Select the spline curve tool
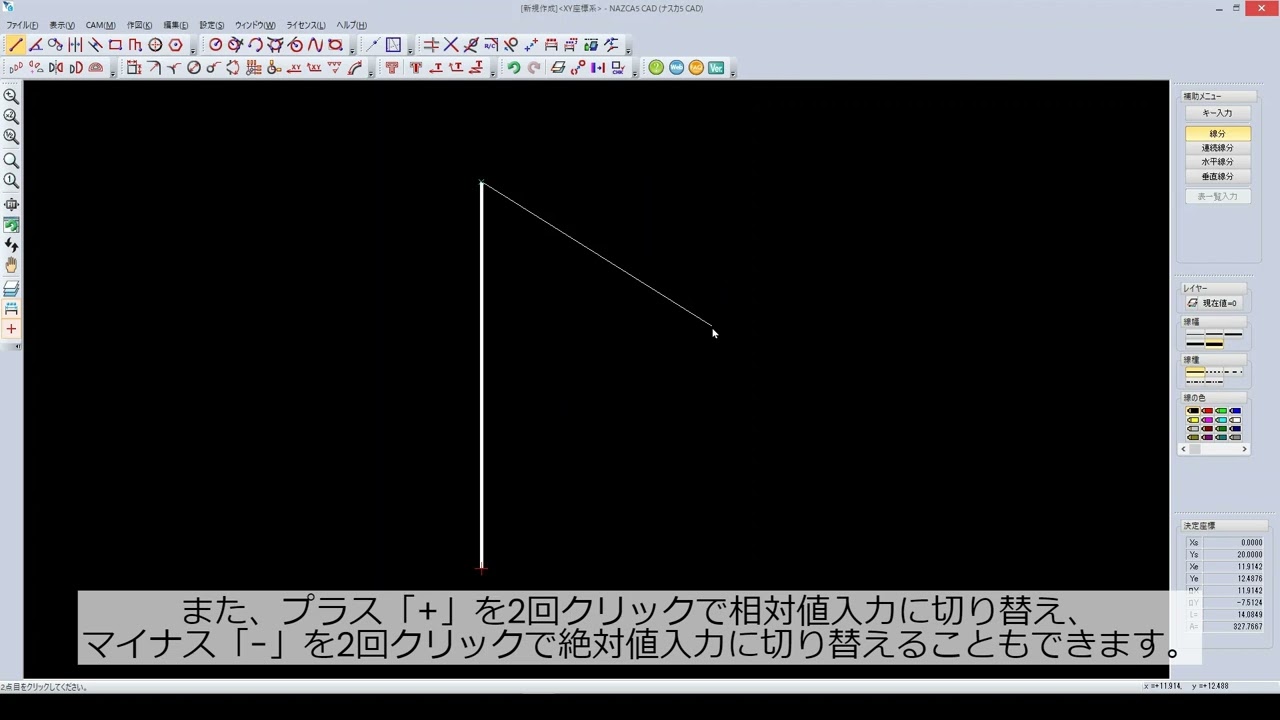This screenshot has height=720, width=1280. click(x=315, y=45)
